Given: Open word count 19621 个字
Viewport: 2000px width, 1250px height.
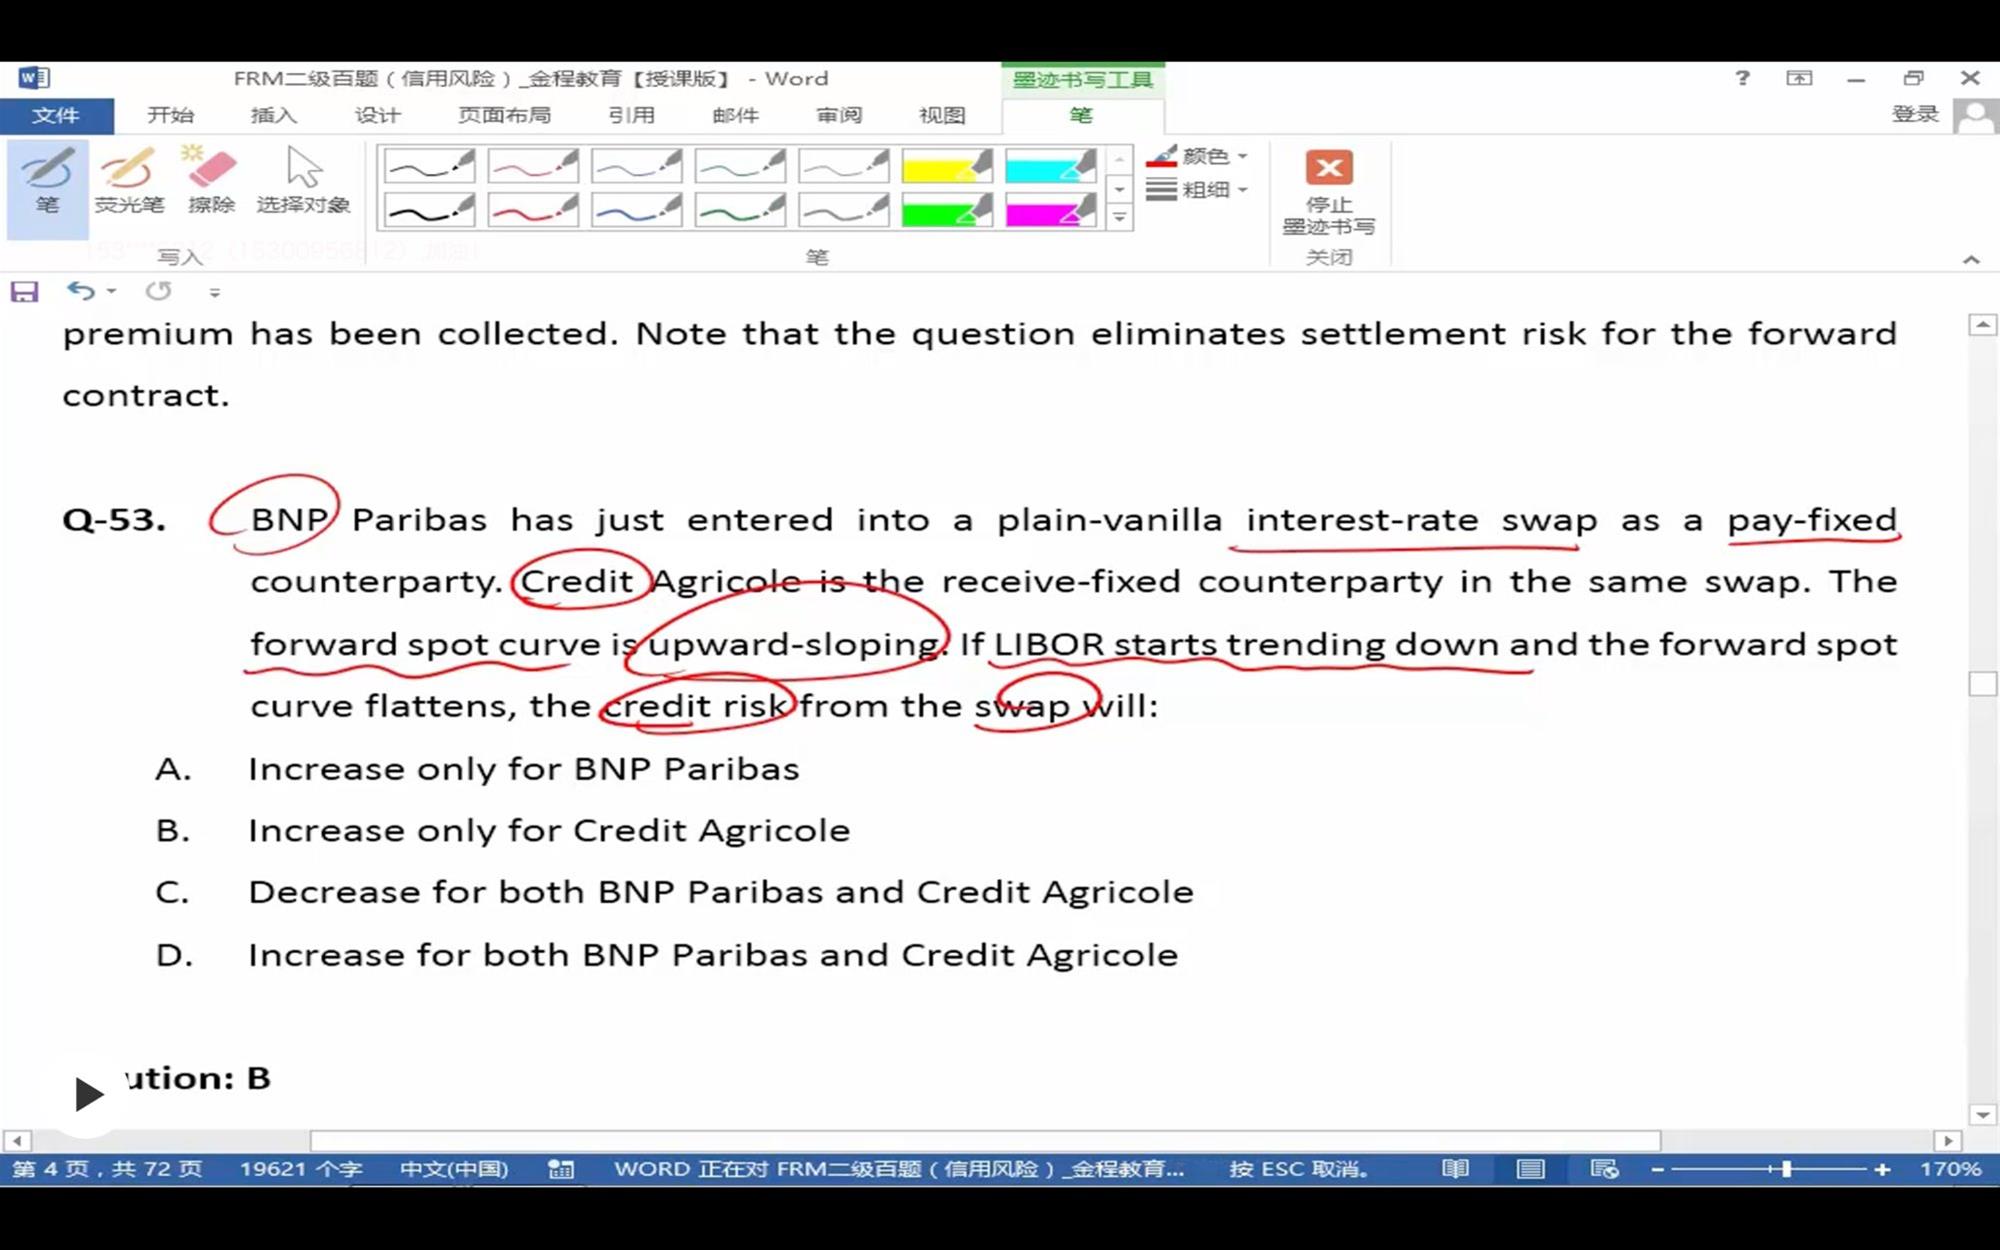Looking at the screenshot, I should [x=300, y=1169].
